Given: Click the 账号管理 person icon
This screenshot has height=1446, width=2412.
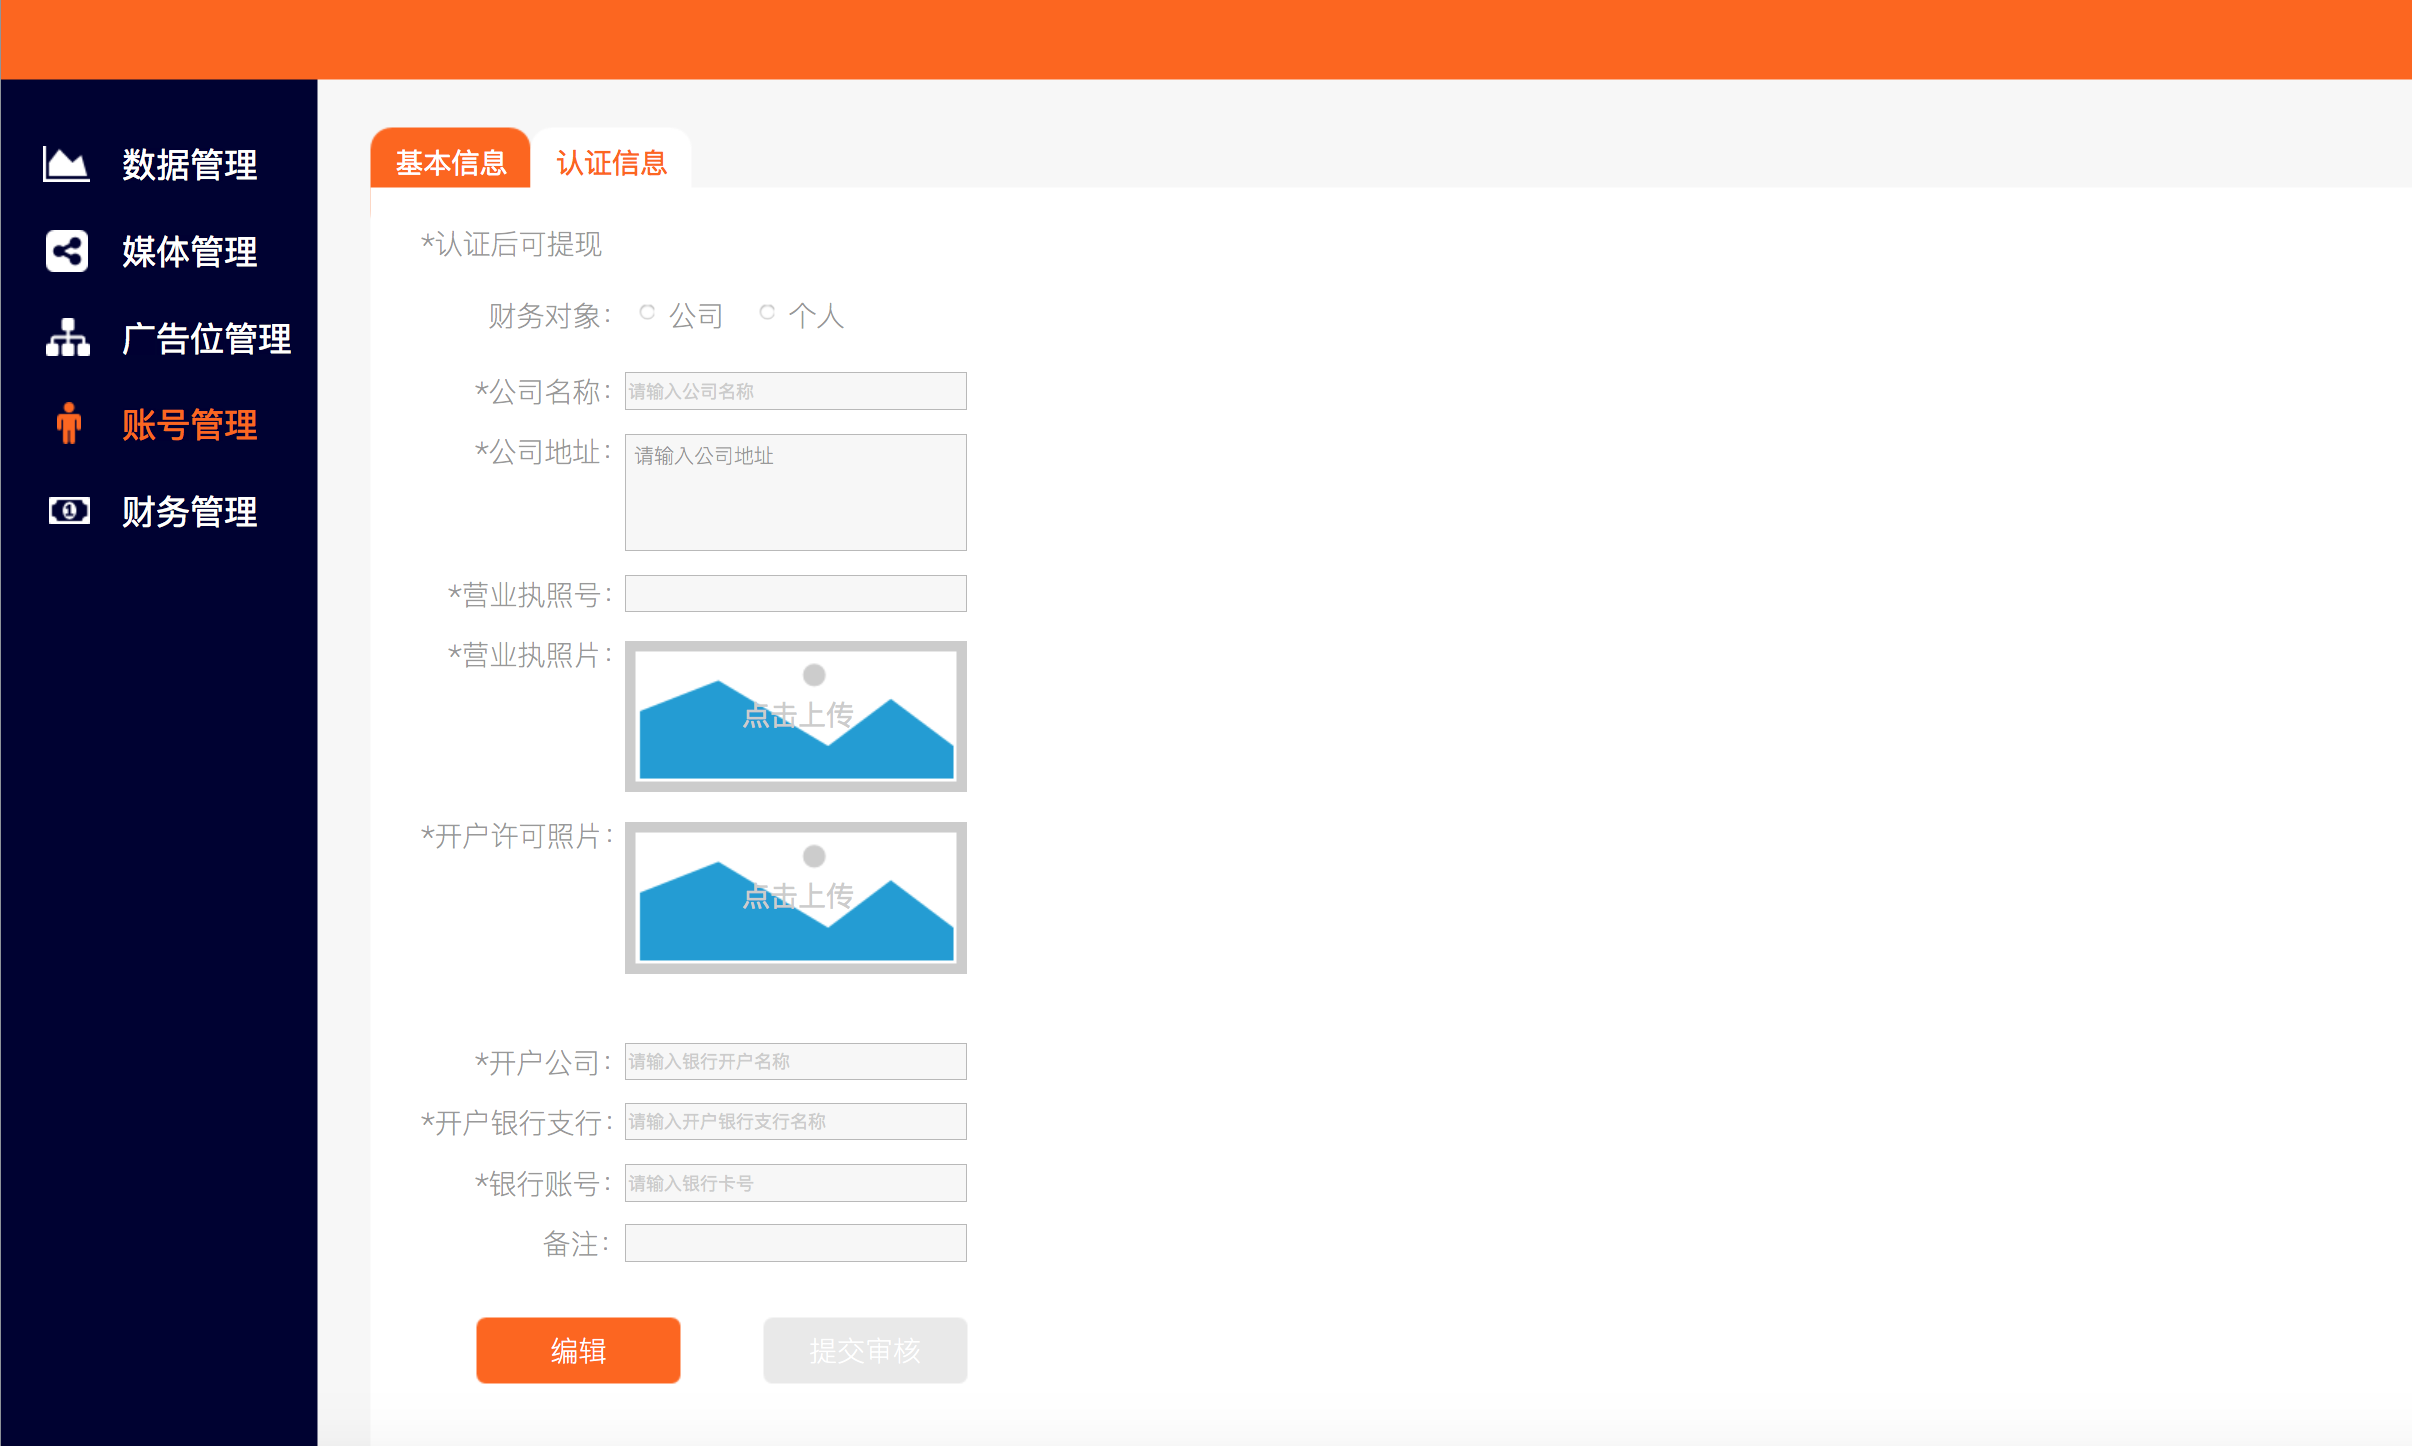Looking at the screenshot, I should 68,424.
